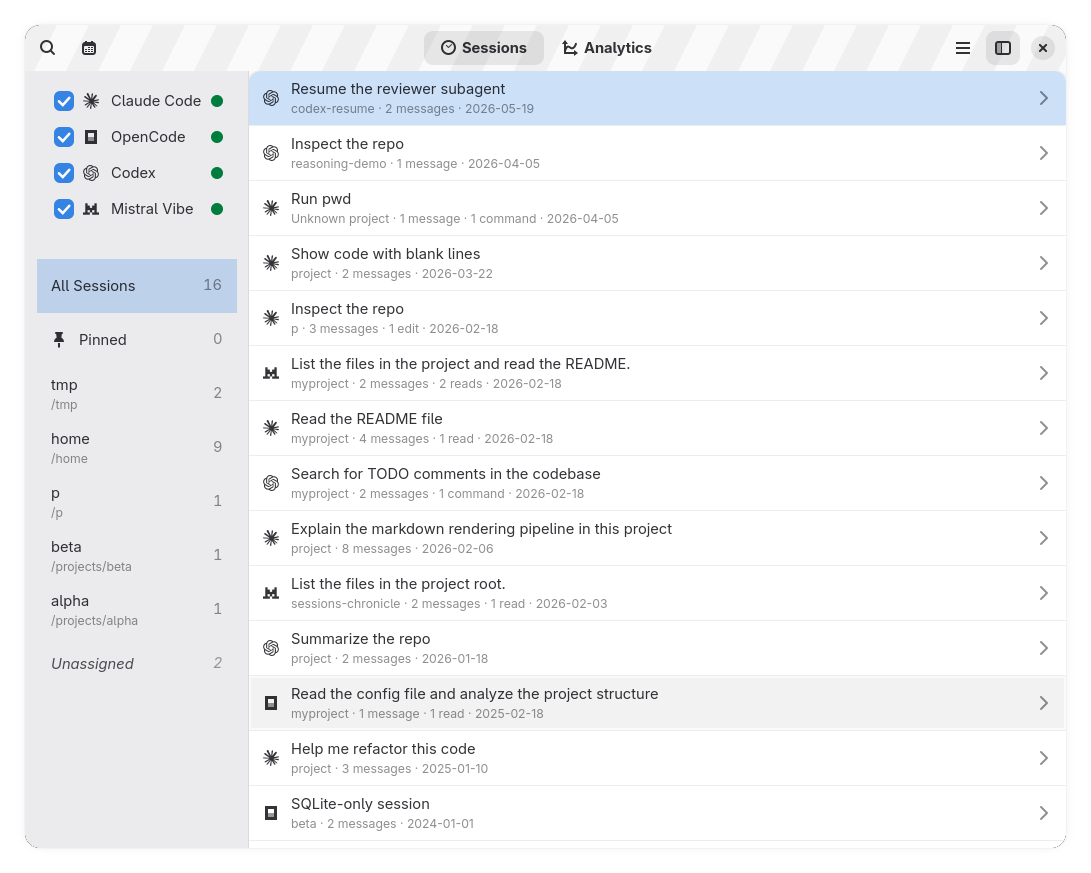Screen dimensions: 1091x873
Task: Click Claude icon on 'Show code with blank lines'
Action: tap(271, 263)
